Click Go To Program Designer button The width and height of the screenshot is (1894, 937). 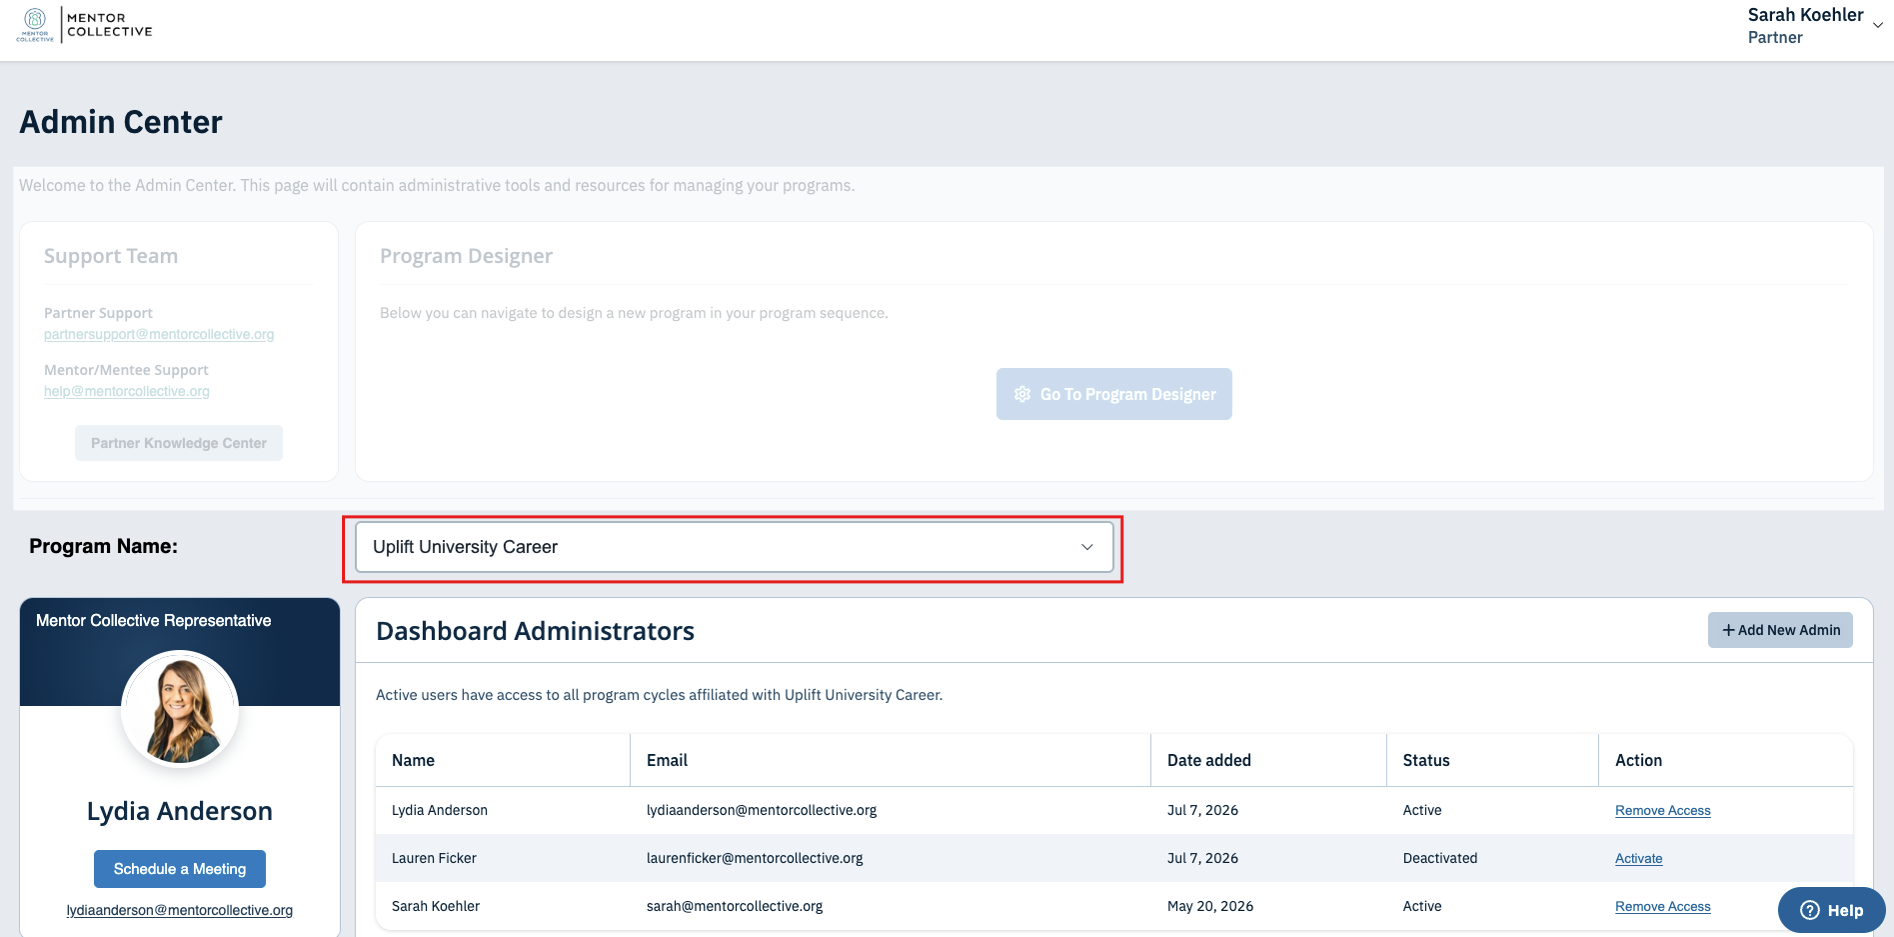(1114, 394)
